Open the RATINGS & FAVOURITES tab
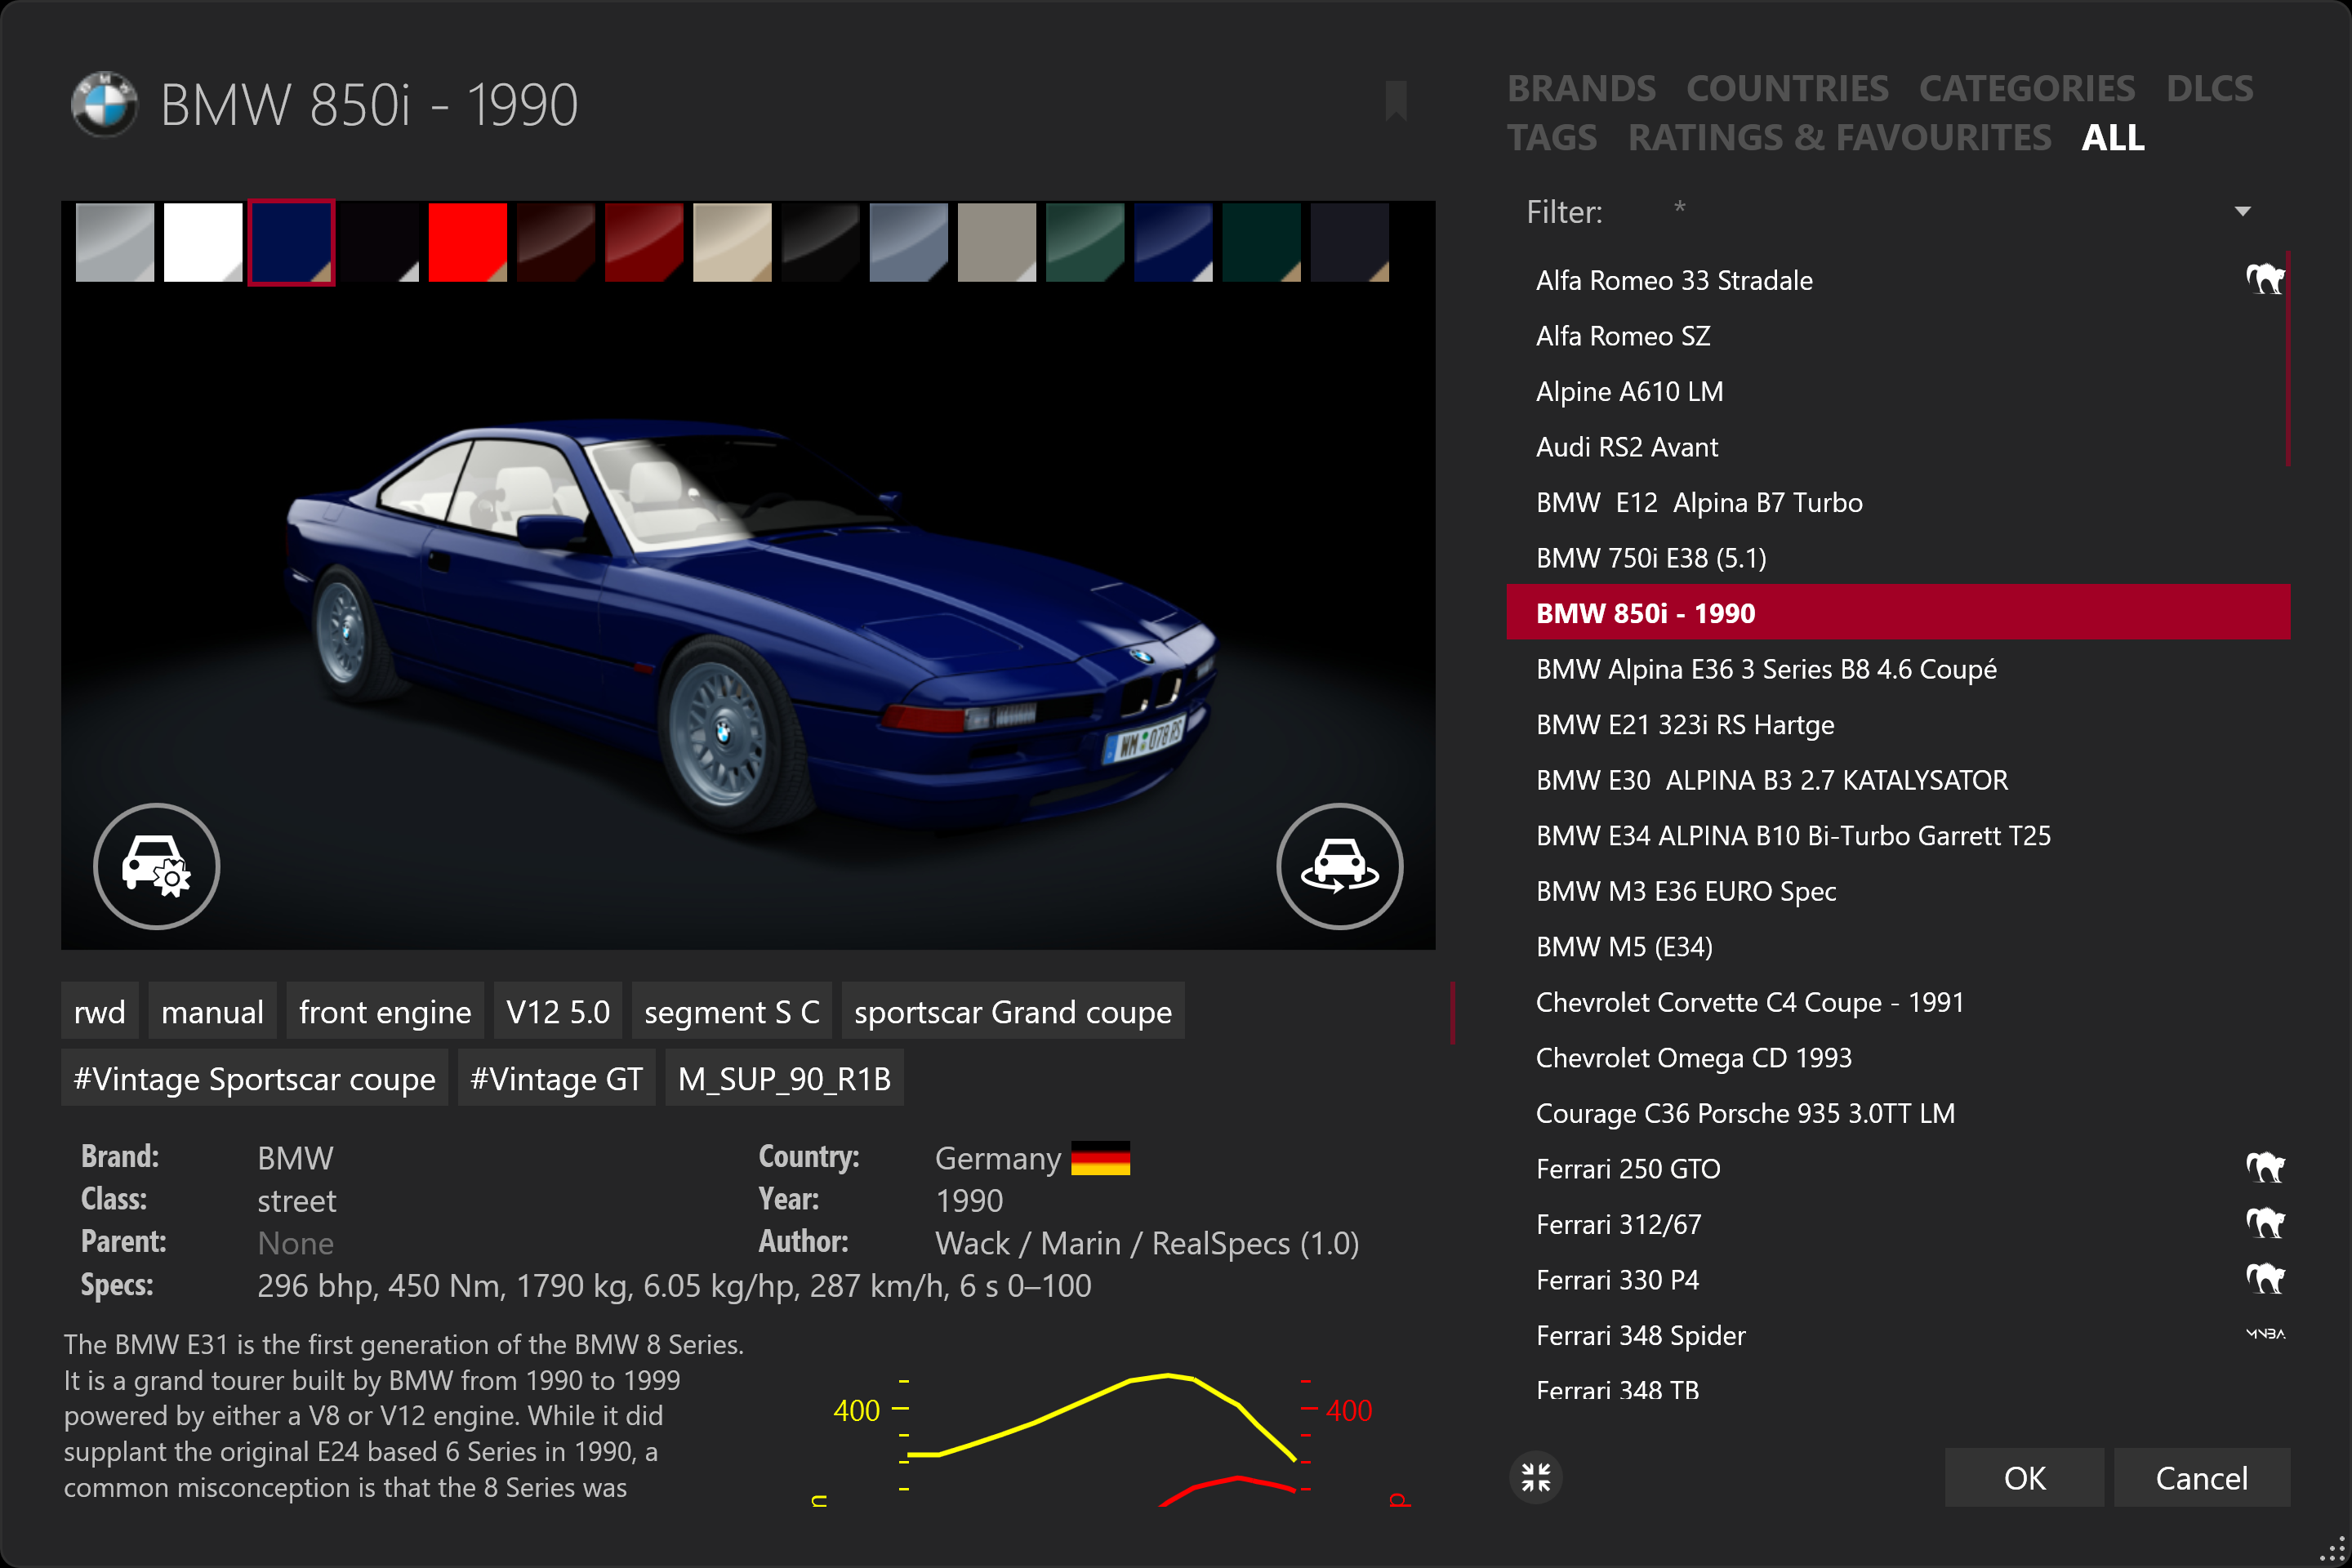2352x1568 pixels. 1839,137
